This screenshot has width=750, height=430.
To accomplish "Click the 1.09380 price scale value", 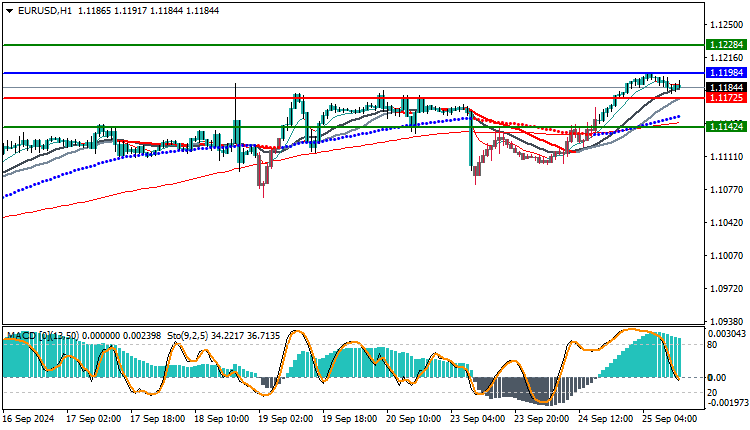I will (727, 321).
